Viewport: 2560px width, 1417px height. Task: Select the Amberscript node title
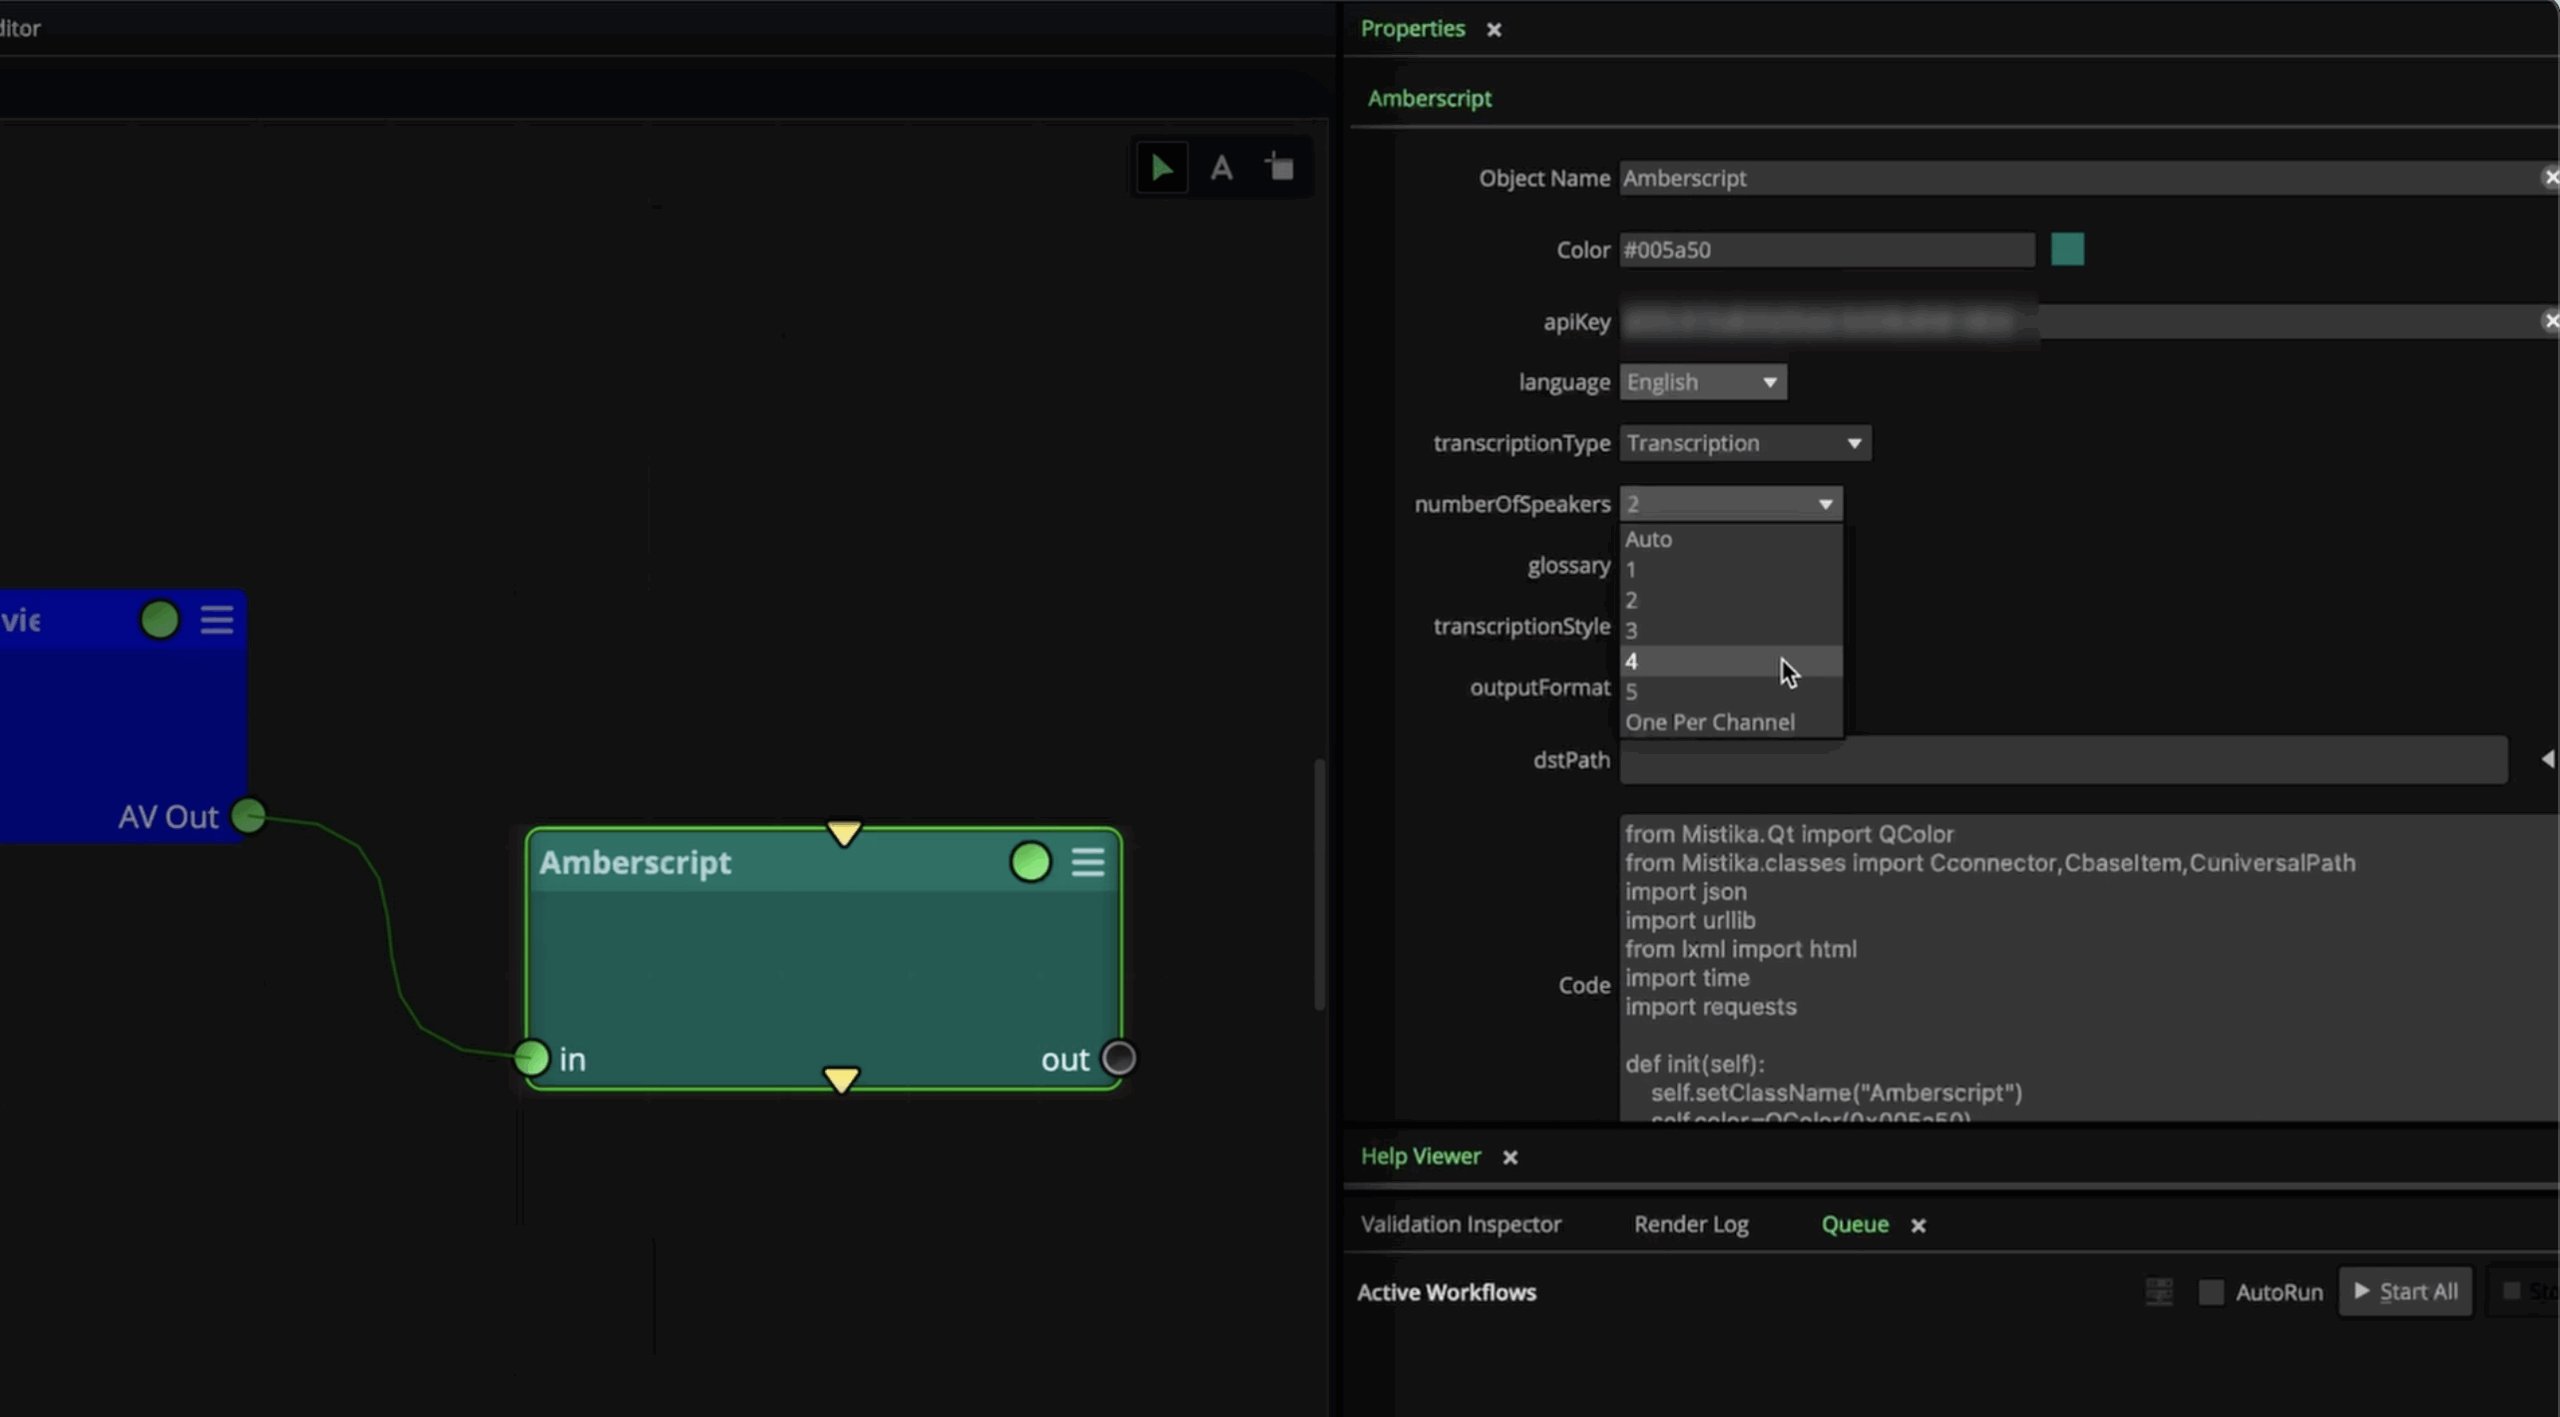click(635, 862)
